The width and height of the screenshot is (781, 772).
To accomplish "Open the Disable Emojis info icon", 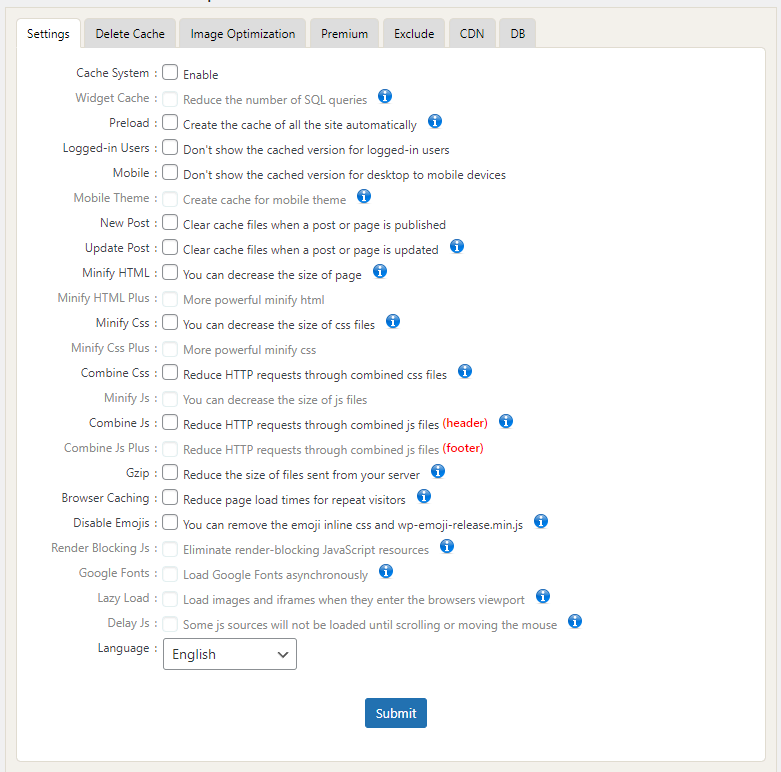I will [541, 522].
